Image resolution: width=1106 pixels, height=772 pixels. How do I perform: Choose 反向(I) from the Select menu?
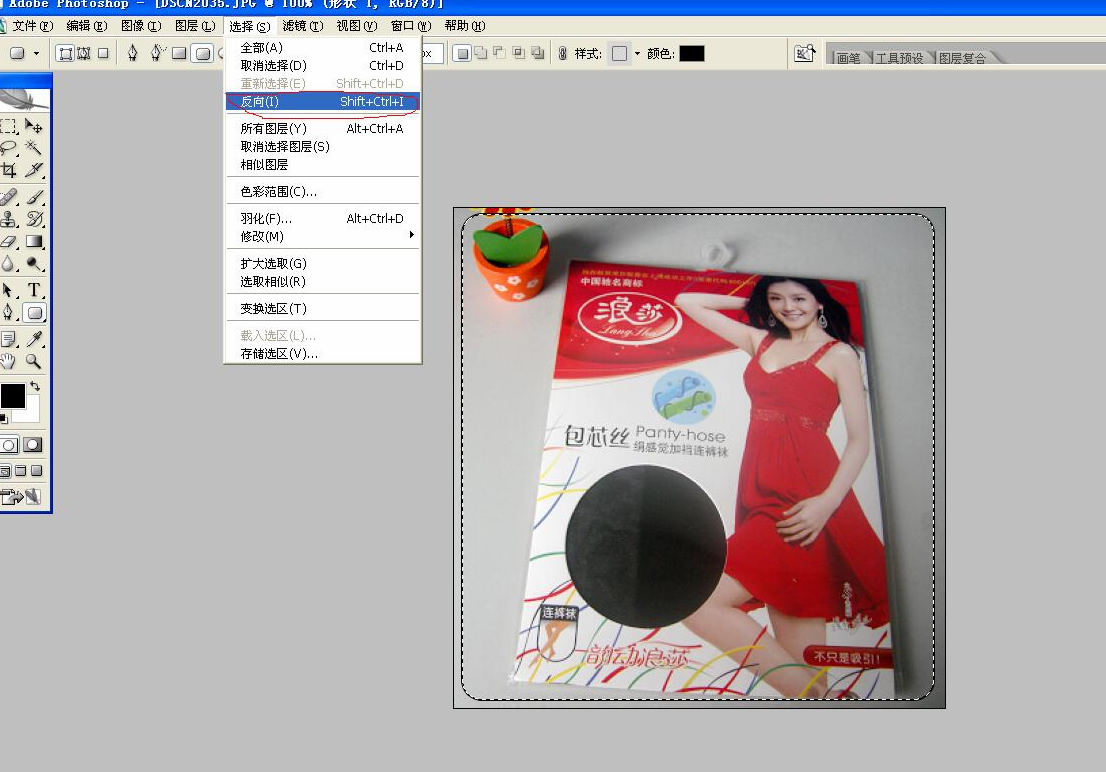point(322,102)
